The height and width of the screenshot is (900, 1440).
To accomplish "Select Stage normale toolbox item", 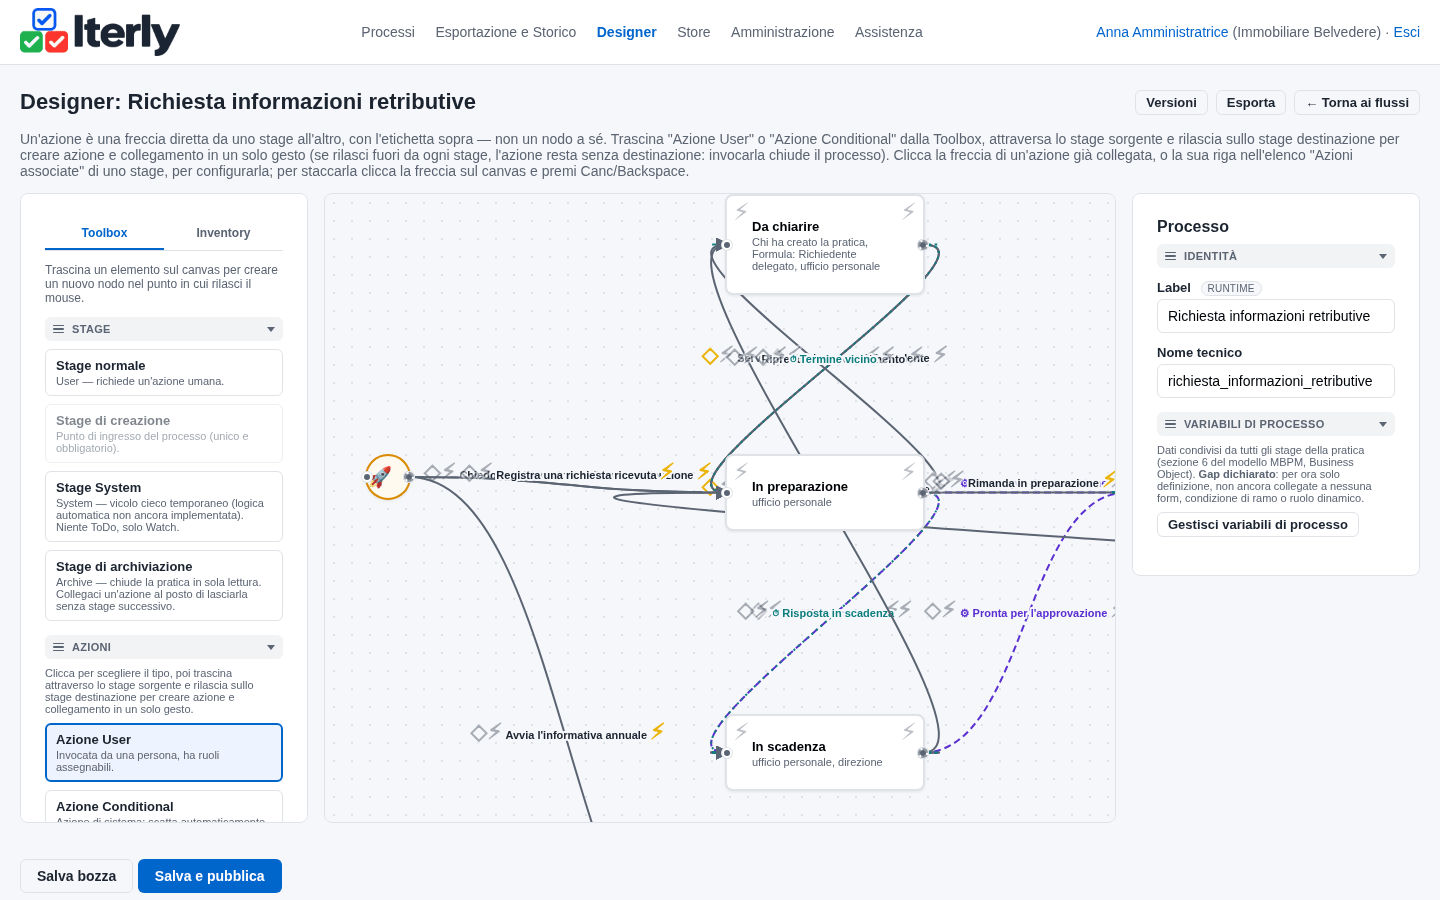I will point(164,372).
